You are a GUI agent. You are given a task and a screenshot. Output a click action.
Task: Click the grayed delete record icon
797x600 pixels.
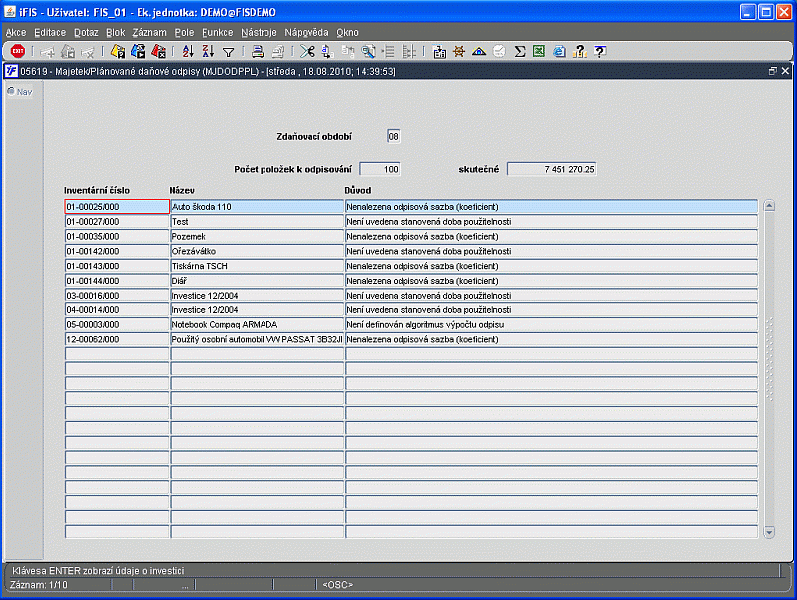(x=88, y=51)
